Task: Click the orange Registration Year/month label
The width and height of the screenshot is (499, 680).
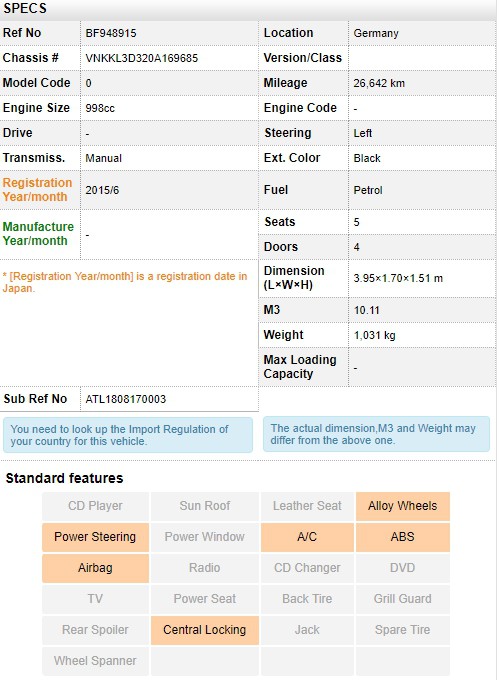Action: (x=37, y=190)
